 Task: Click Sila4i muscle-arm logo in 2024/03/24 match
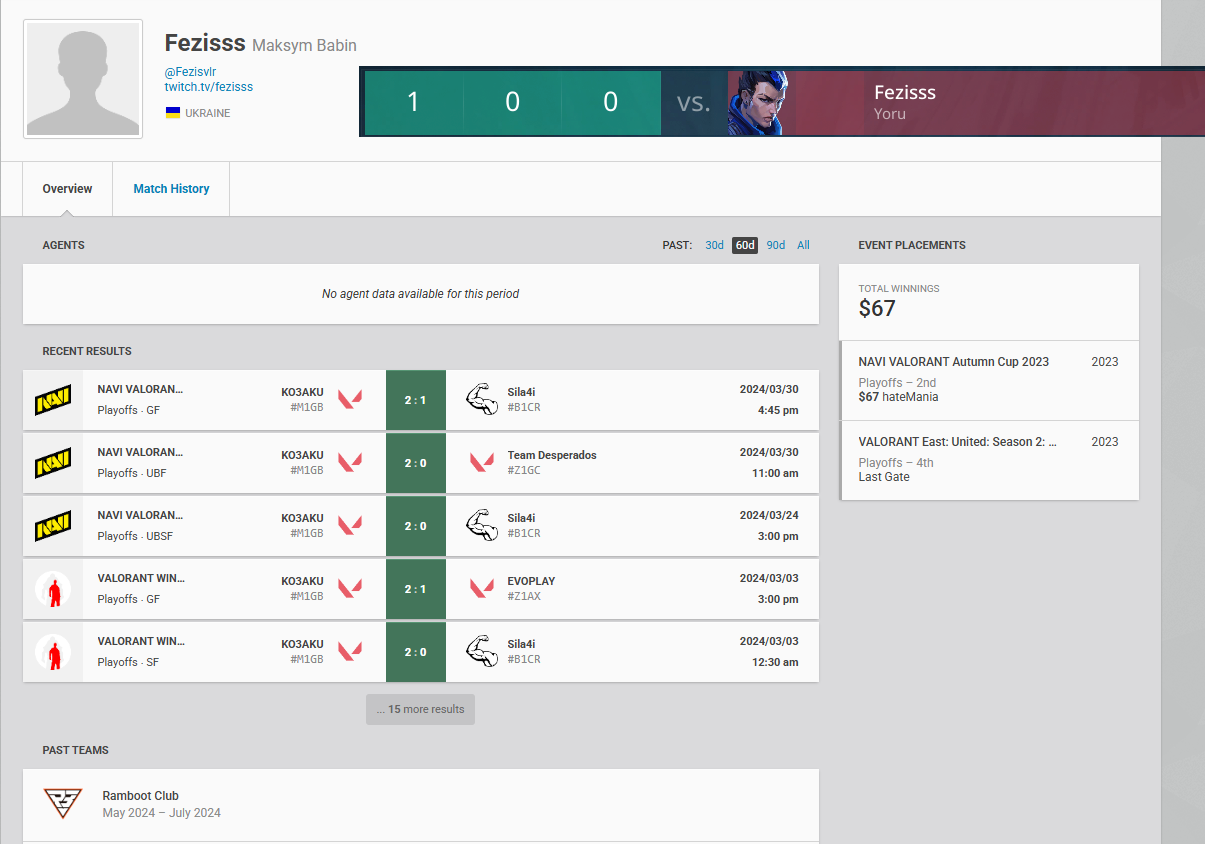click(482, 526)
